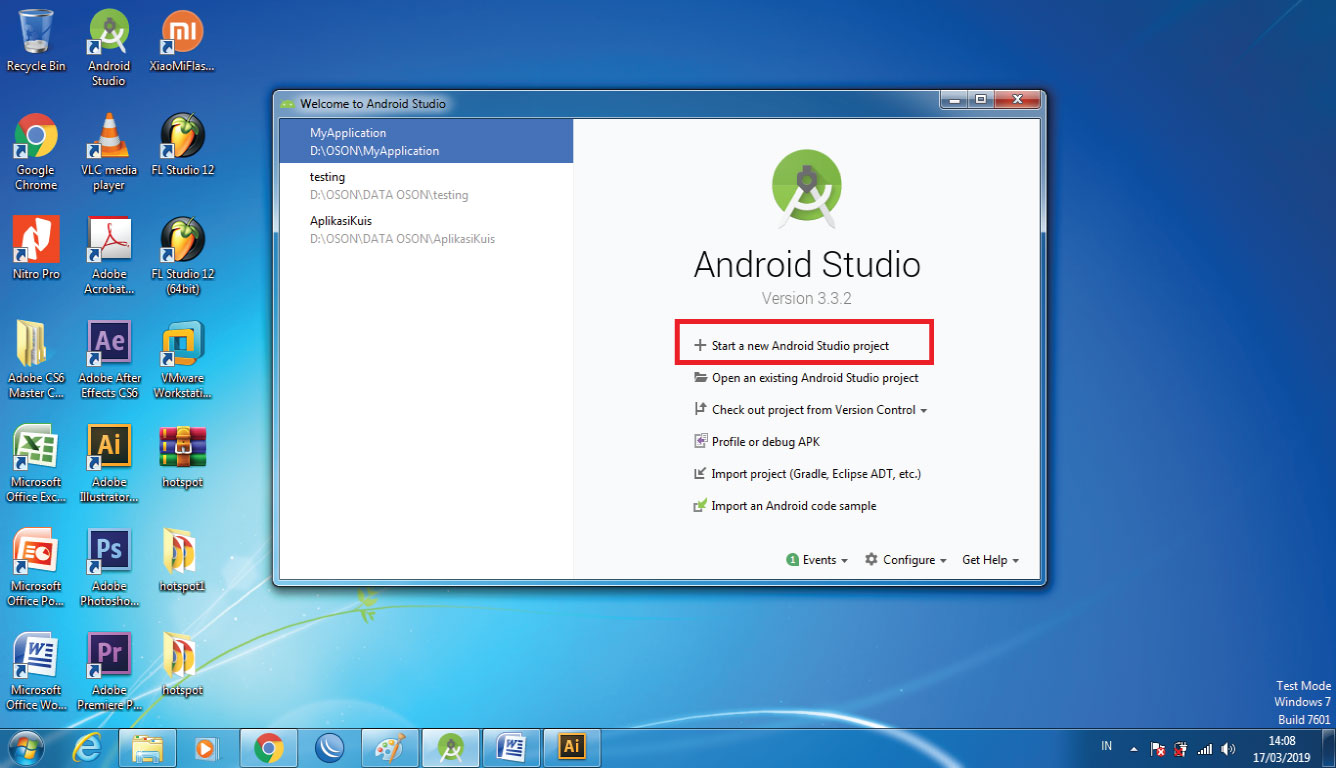This screenshot has height=768, width=1336.
Task: Open Android Studio from the taskbar
Action: click(450, 747)
